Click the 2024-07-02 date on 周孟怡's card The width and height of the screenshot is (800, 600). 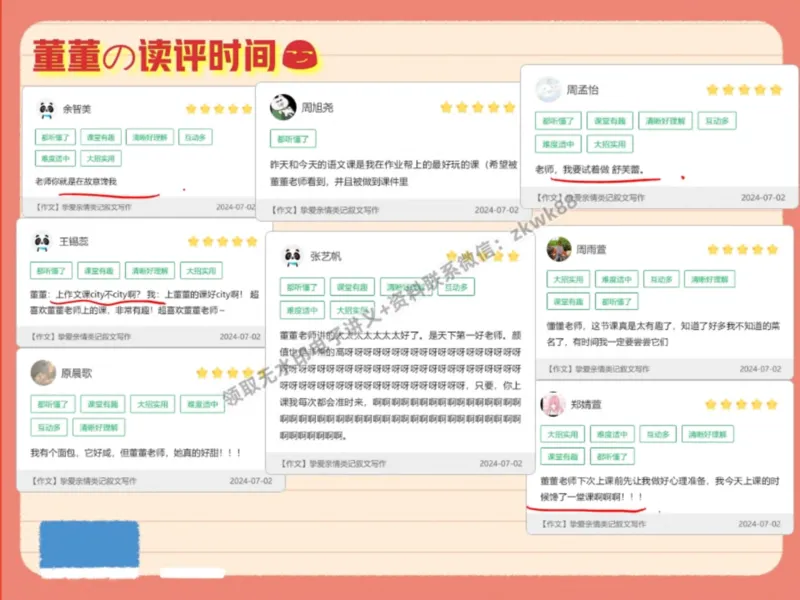763,197
